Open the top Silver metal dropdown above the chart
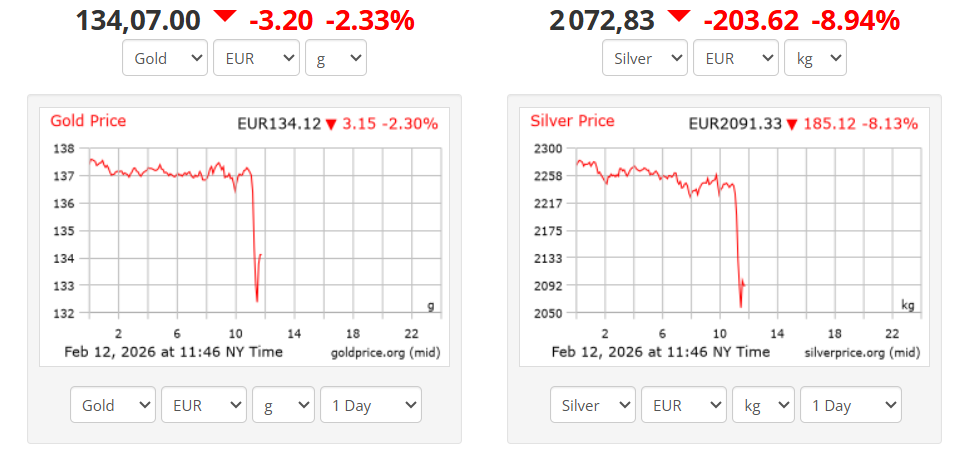 (645, 58)
